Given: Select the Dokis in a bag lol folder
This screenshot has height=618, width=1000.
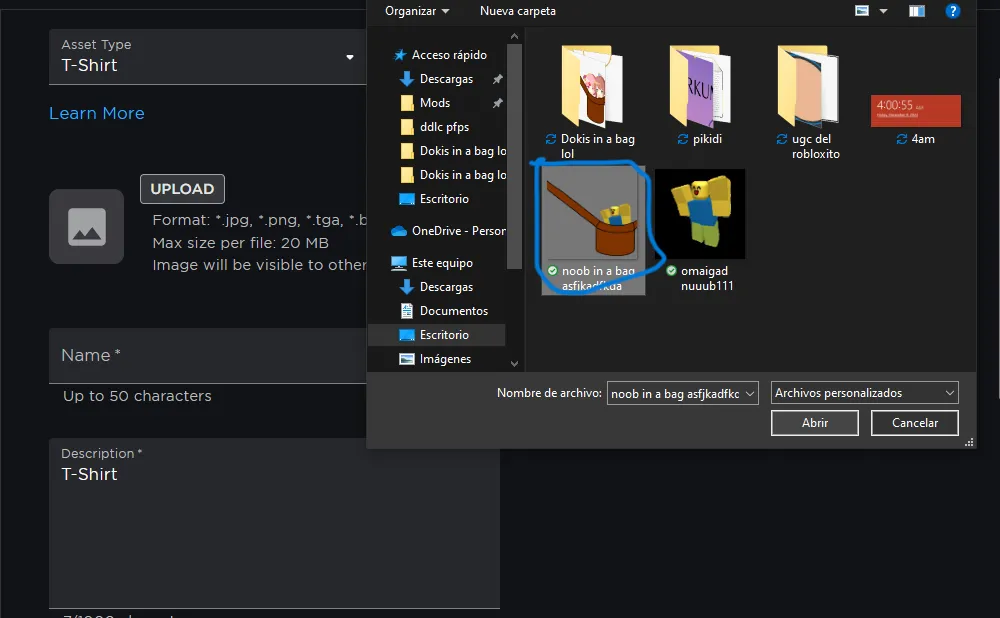Looking at the screenshot, I should 591,103.
